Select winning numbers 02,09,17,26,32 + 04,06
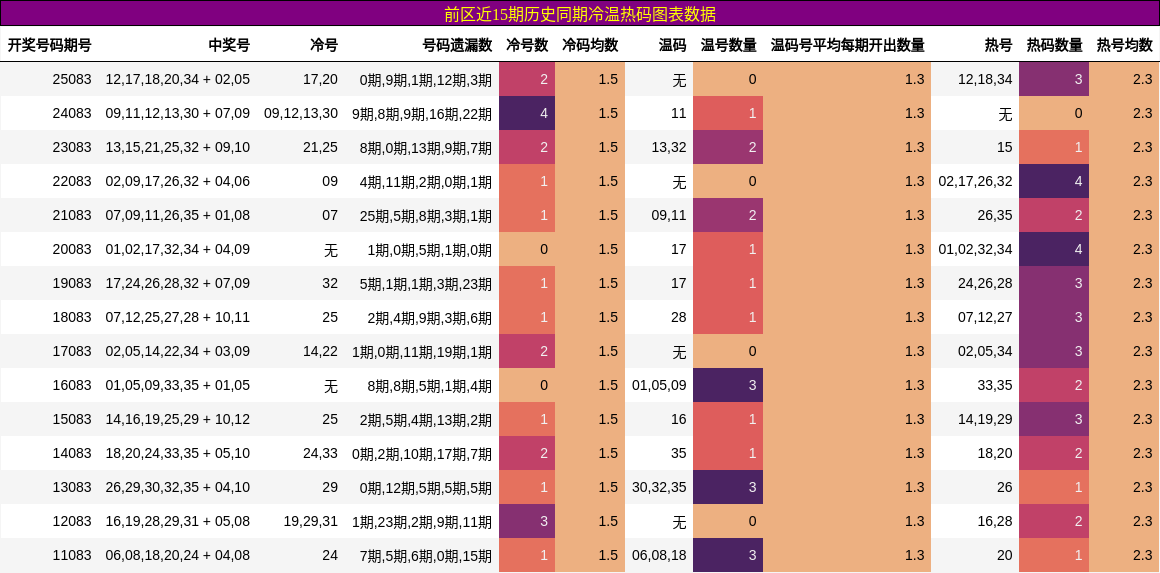The width and height of the screenshot is (1160, 573). point(178,181)
